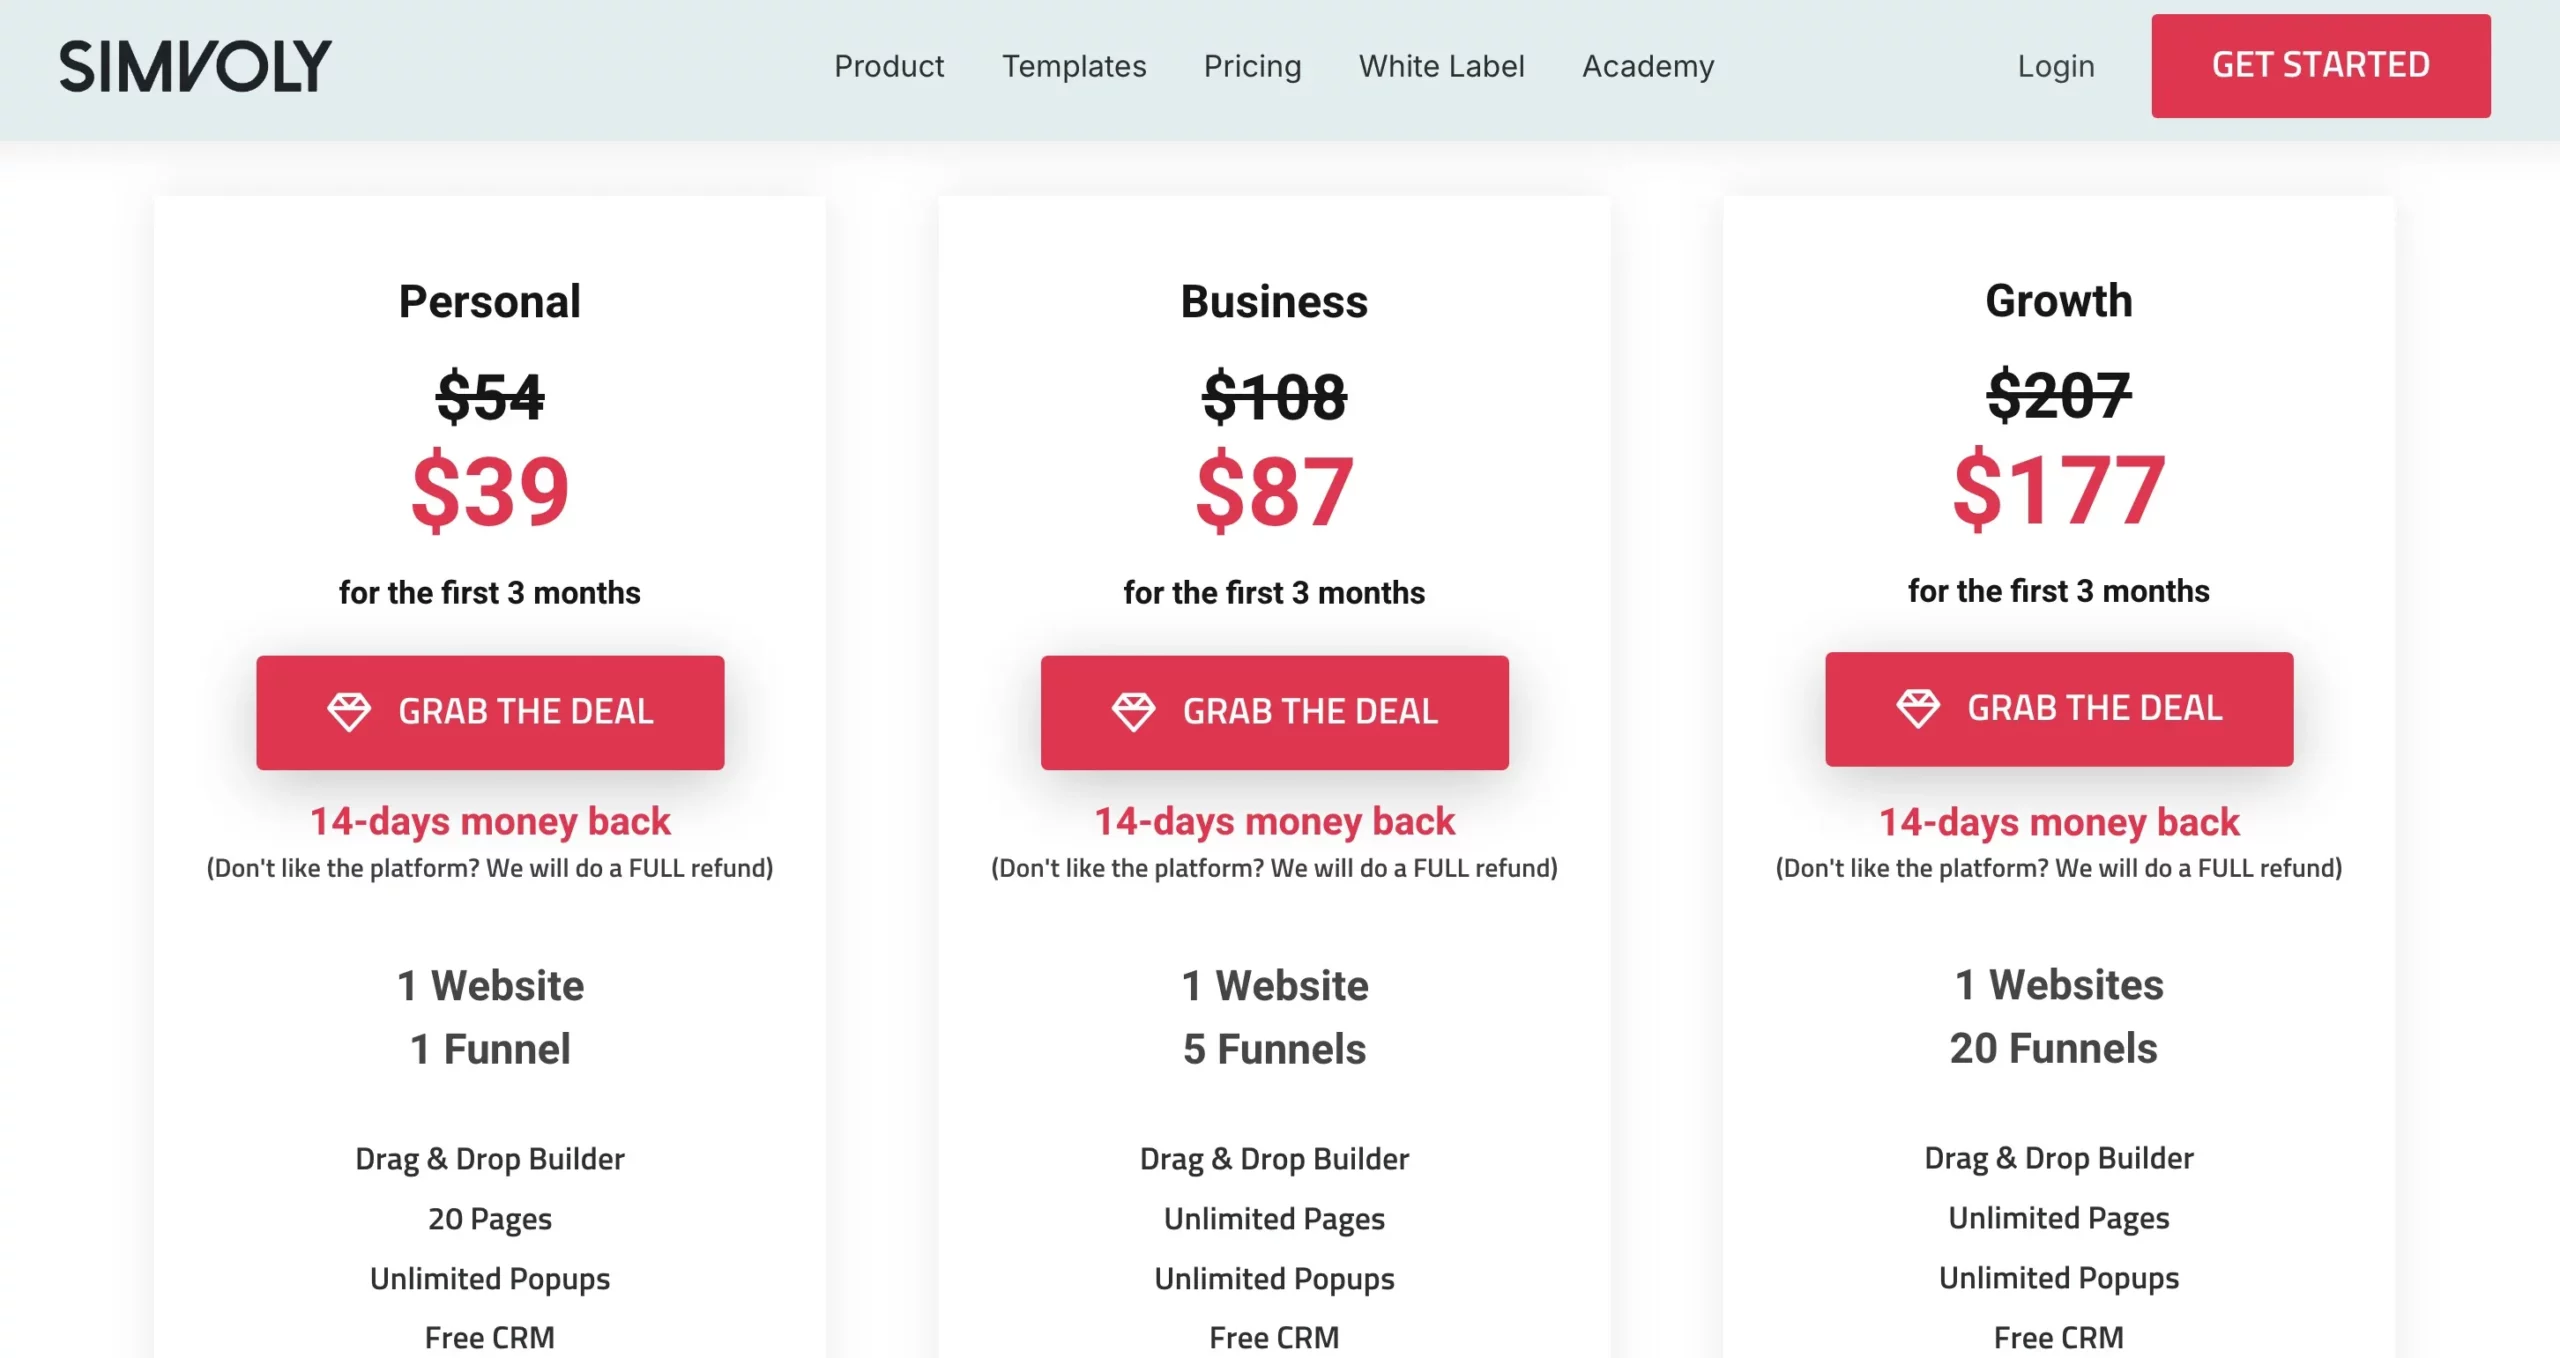Click 'Free CRM' in Growth plan
This screenshot has height=1358, width=2560.
coord(2059,1338)
